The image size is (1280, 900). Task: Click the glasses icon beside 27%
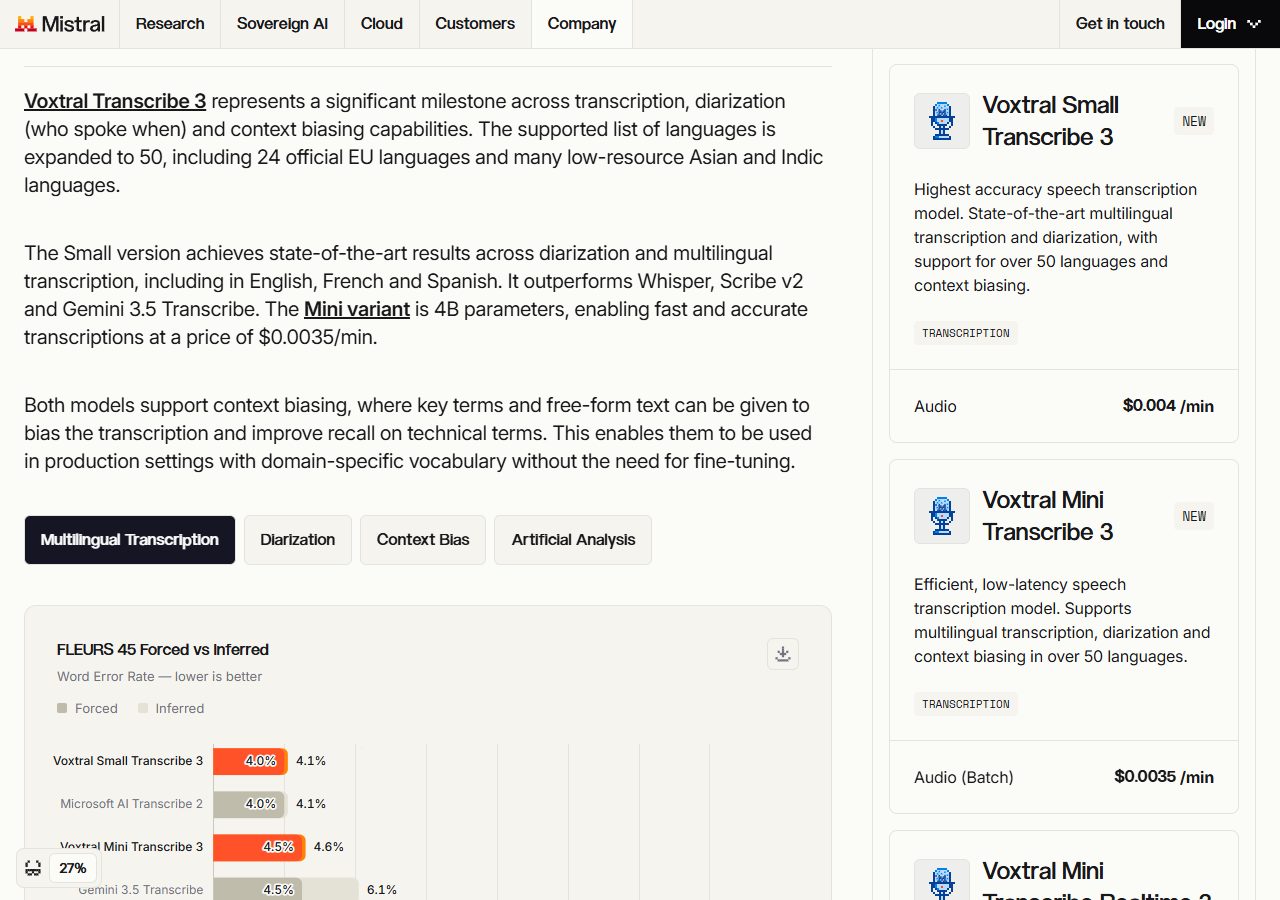point(33,868)
